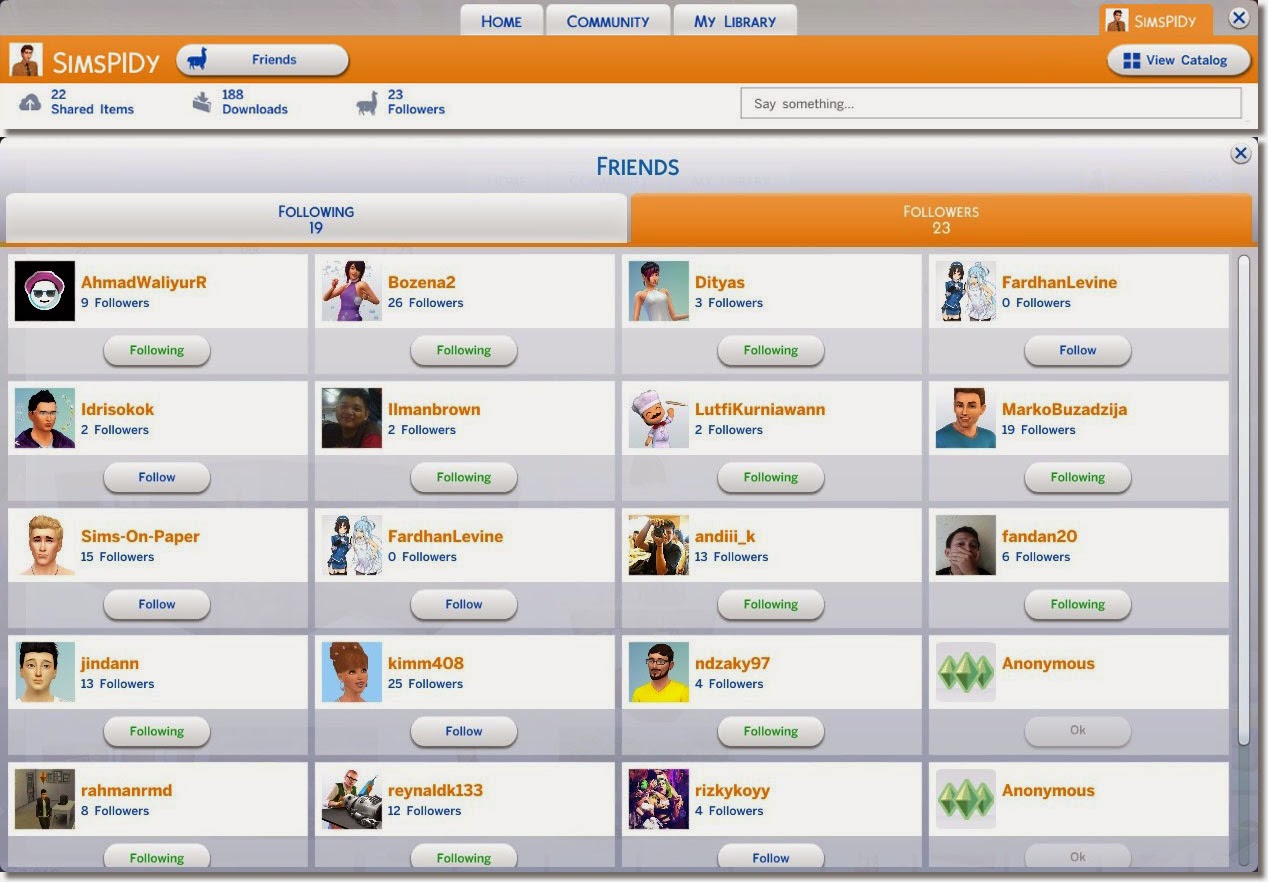Open the reynaldk133 profile name
This screenshot has width=1268, height=882.
pyautogui.click(x=435, y=791)
